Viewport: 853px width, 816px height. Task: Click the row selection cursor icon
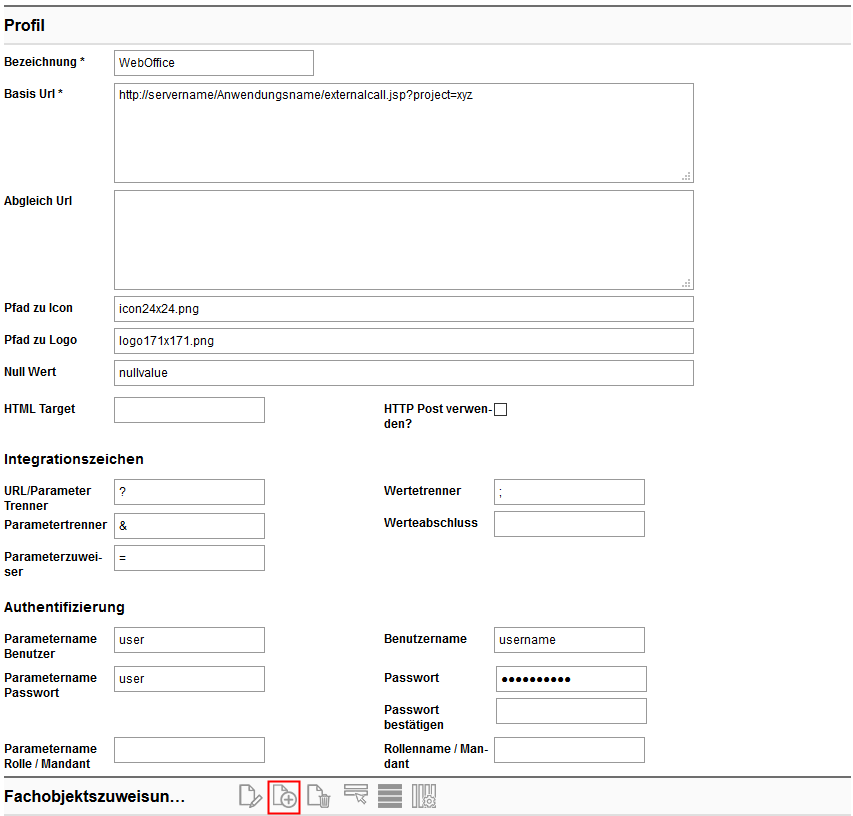tap(355, 796)
